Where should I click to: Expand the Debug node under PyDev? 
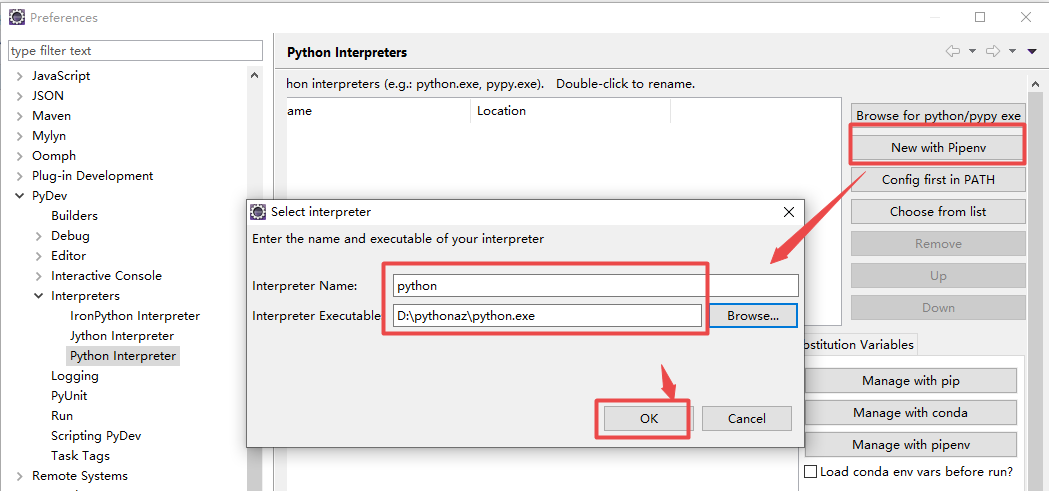[x=39, y=236]
